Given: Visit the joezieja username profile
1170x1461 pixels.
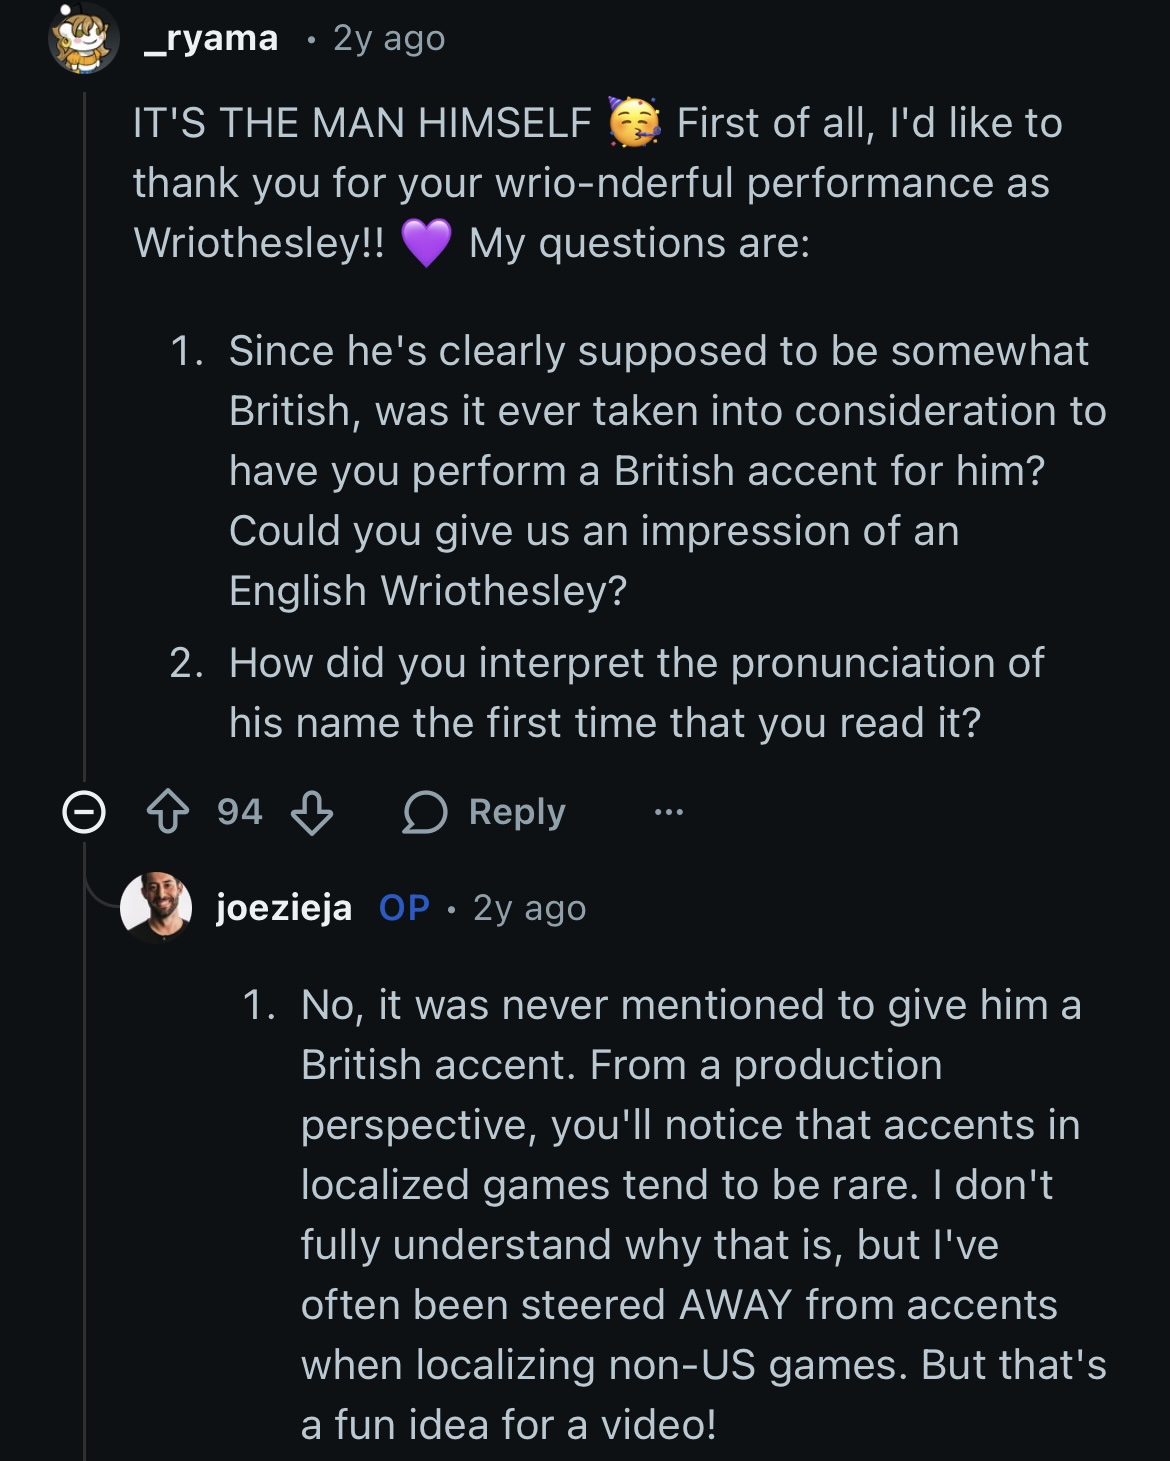Looking at the screenshot, I should tap(284, 908).
